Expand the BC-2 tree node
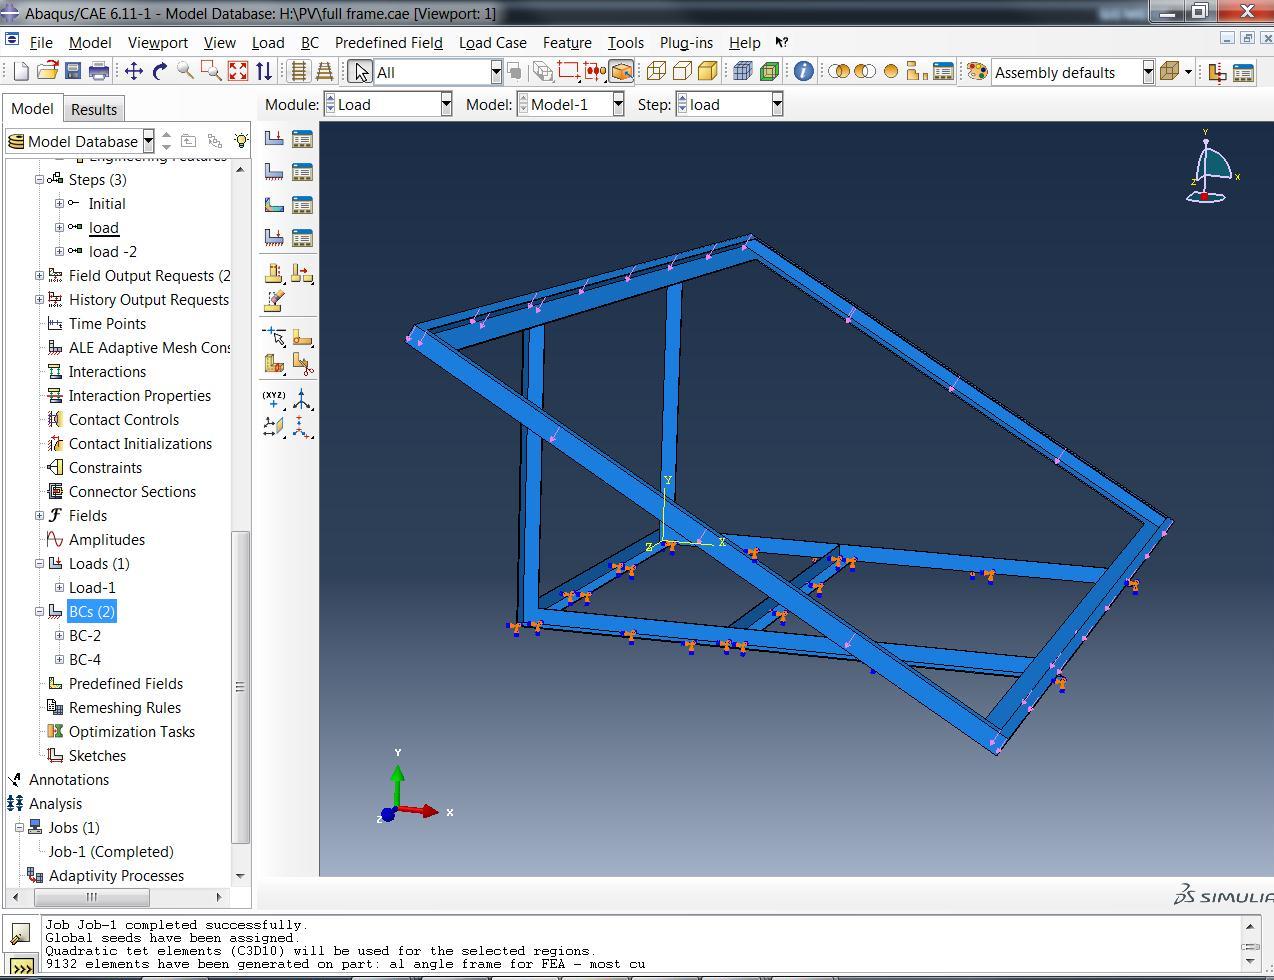The height and width of the screenshot is (980, 1274). point(59,636)
